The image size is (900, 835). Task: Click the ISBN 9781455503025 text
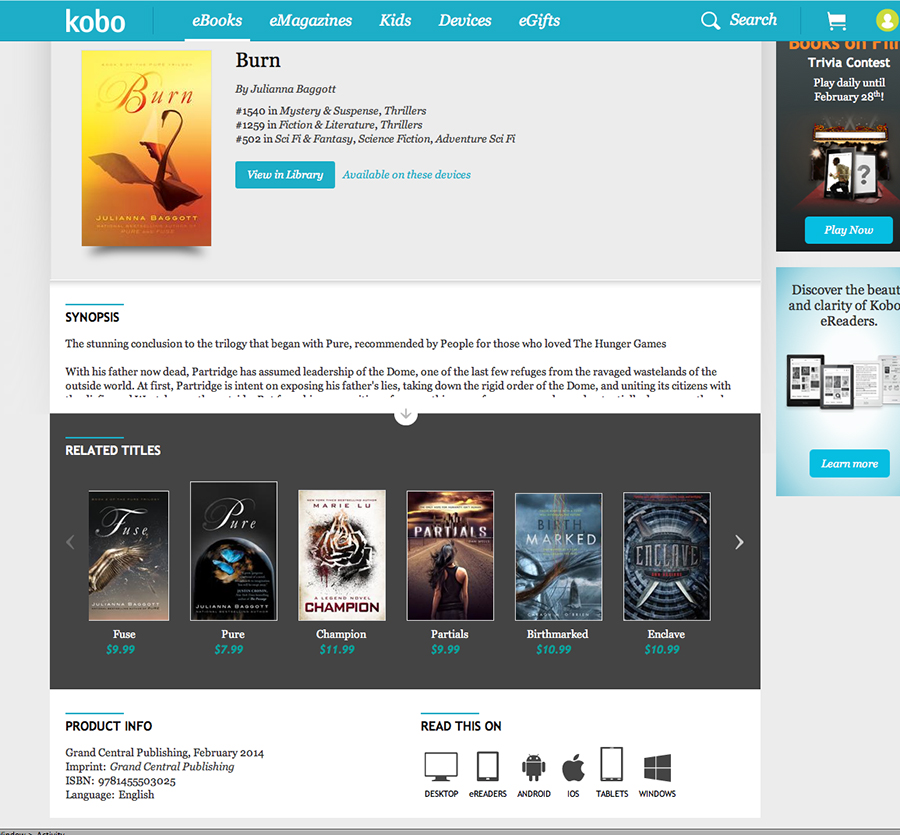[x=121, y=781]
